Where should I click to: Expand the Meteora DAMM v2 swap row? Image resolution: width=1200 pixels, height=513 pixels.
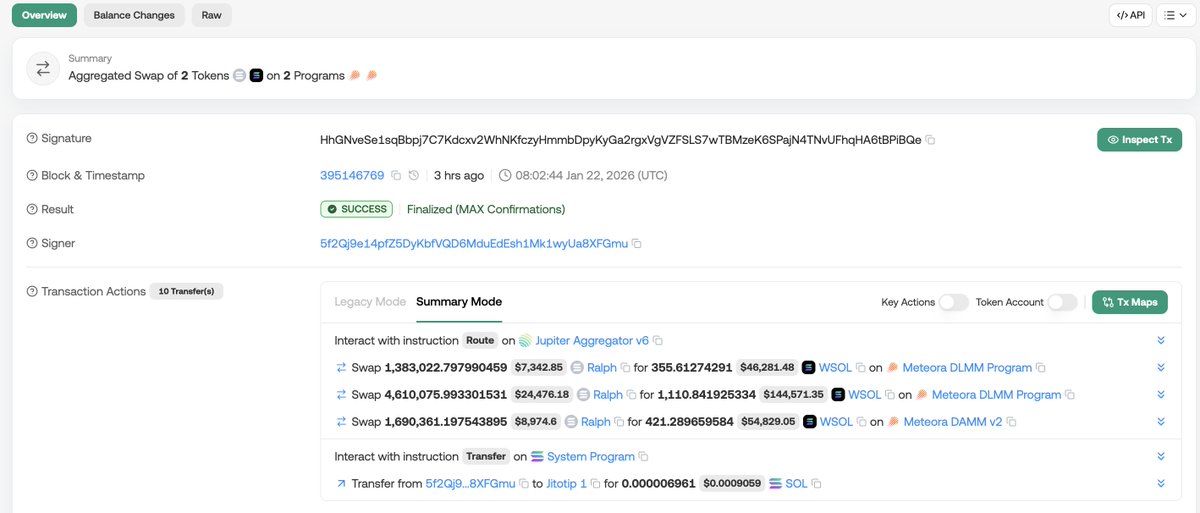click(x=1161, y=422)
